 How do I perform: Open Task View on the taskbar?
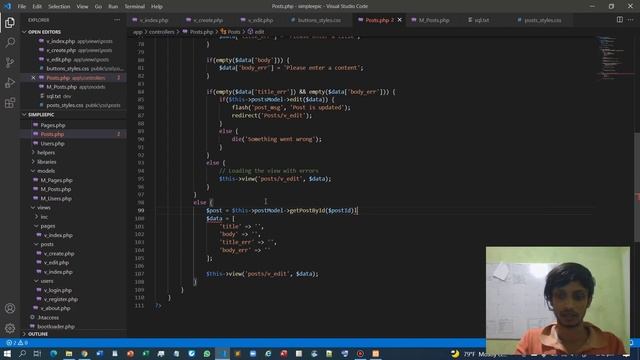point(37,353)
